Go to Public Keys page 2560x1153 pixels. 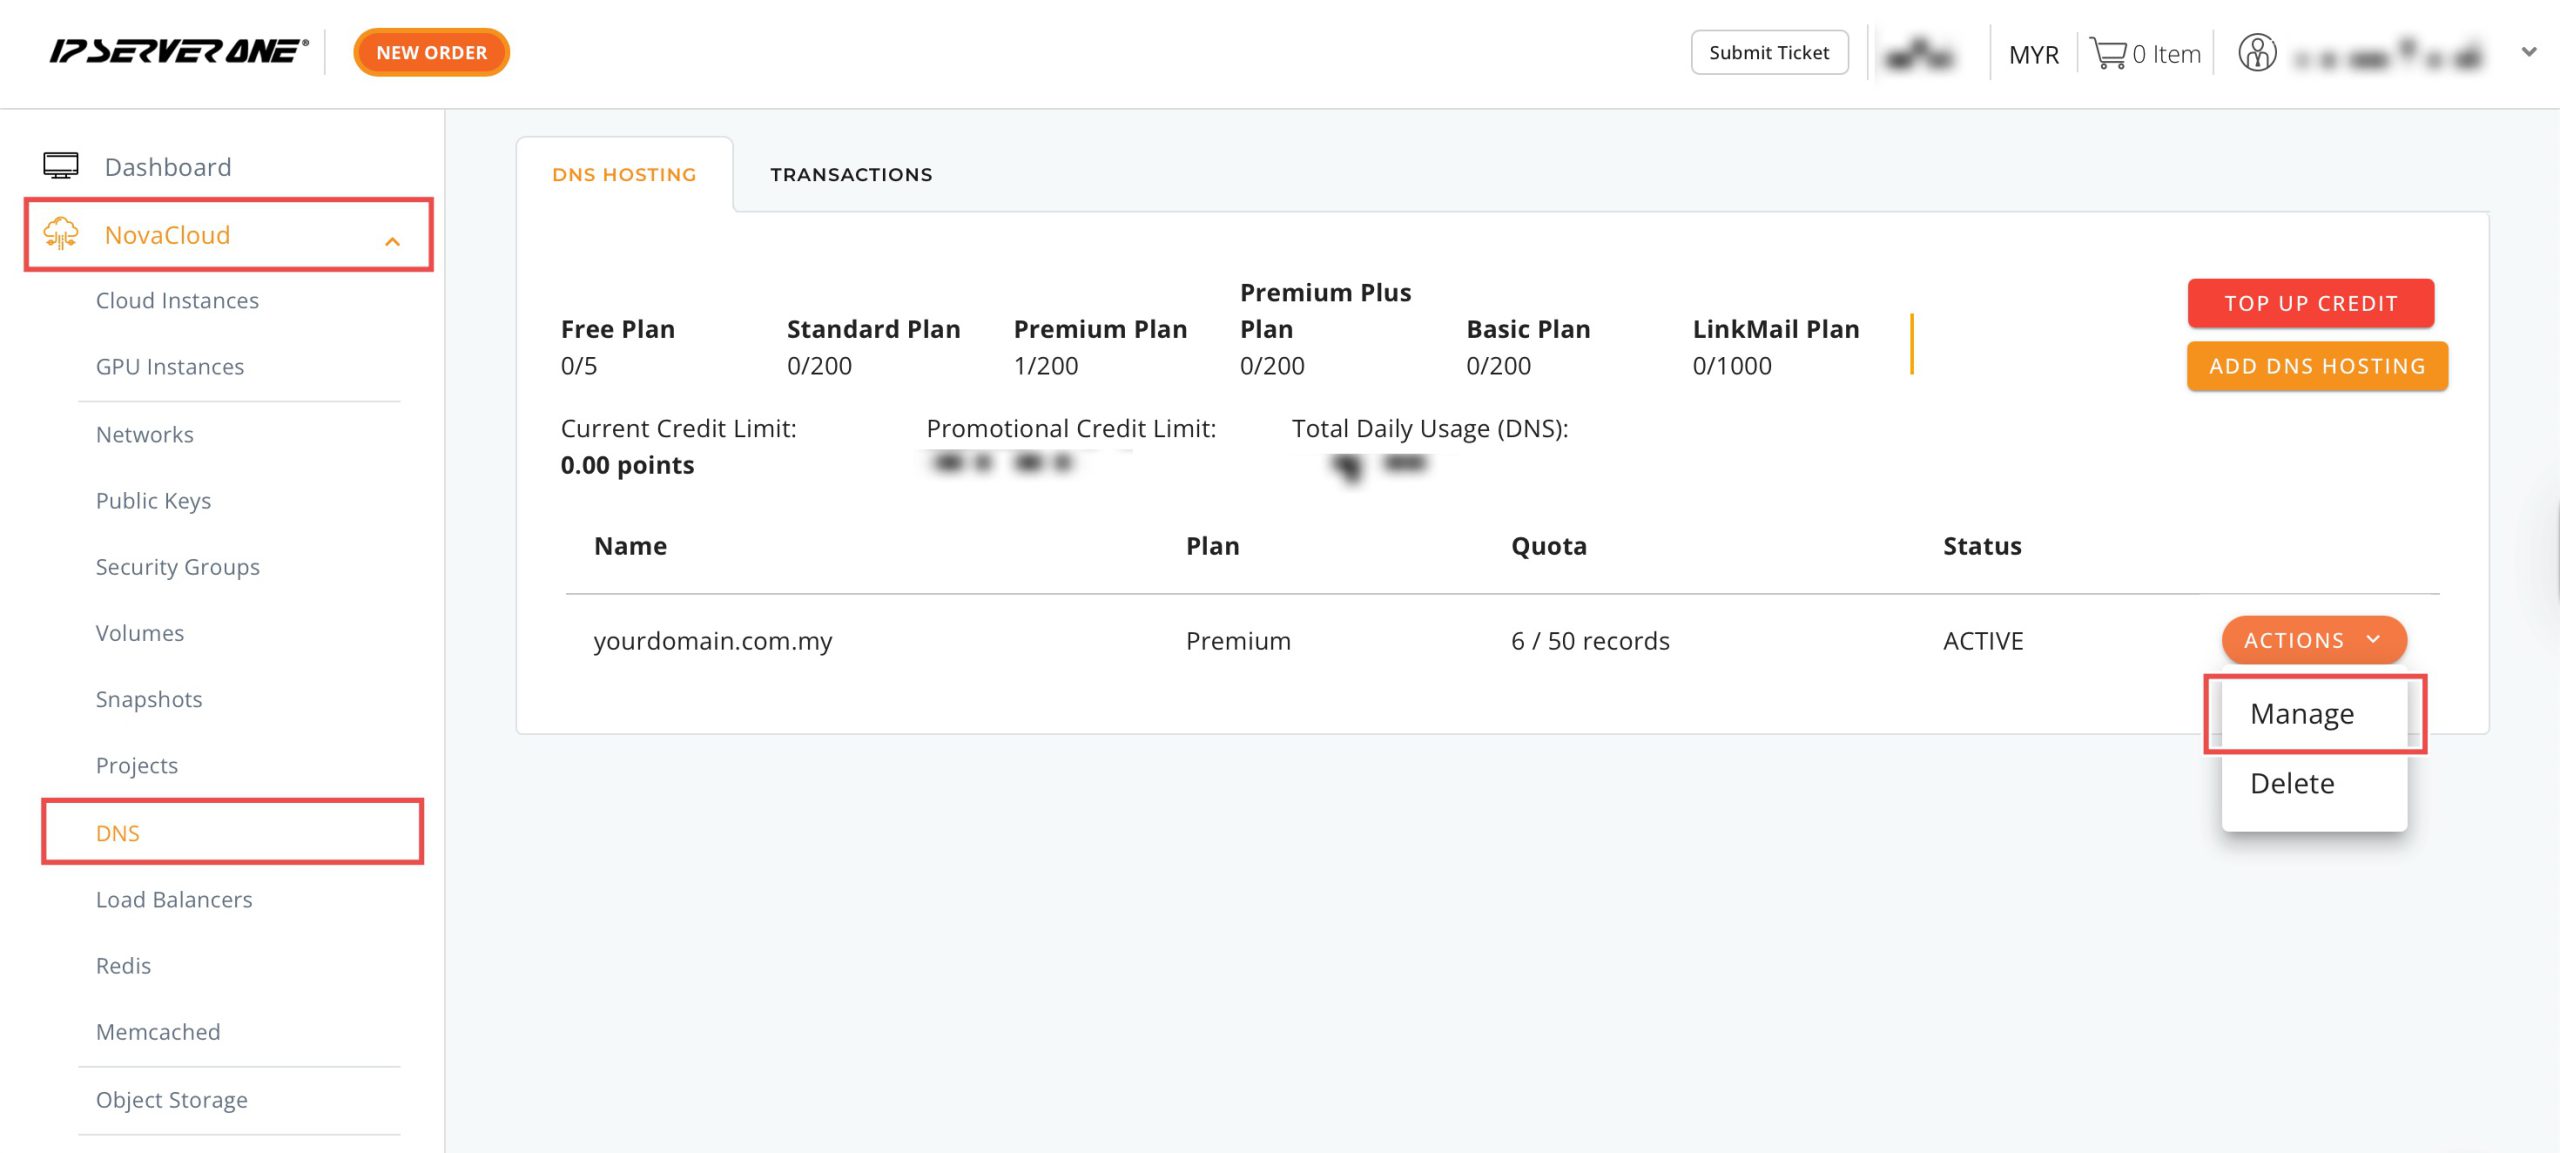coord(153,500)
